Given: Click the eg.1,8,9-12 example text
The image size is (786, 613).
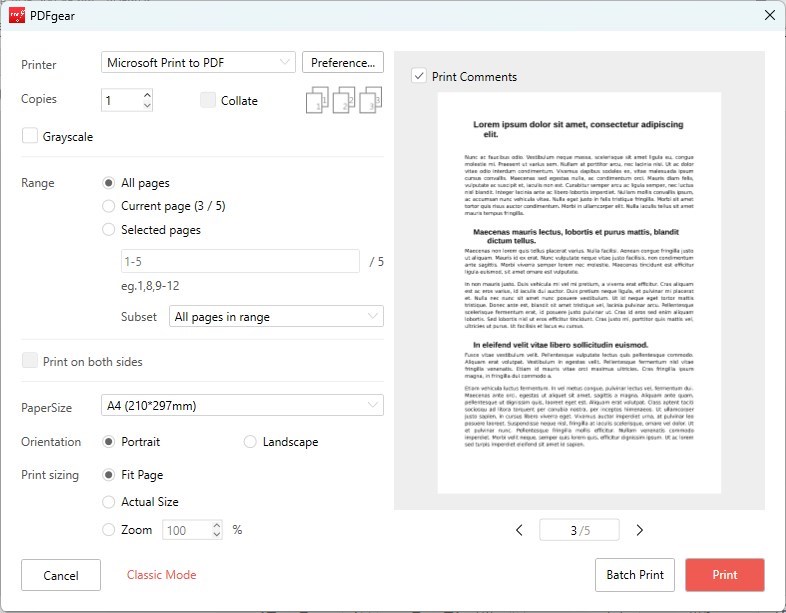Looking at the screenshot, I should [150, 286].
